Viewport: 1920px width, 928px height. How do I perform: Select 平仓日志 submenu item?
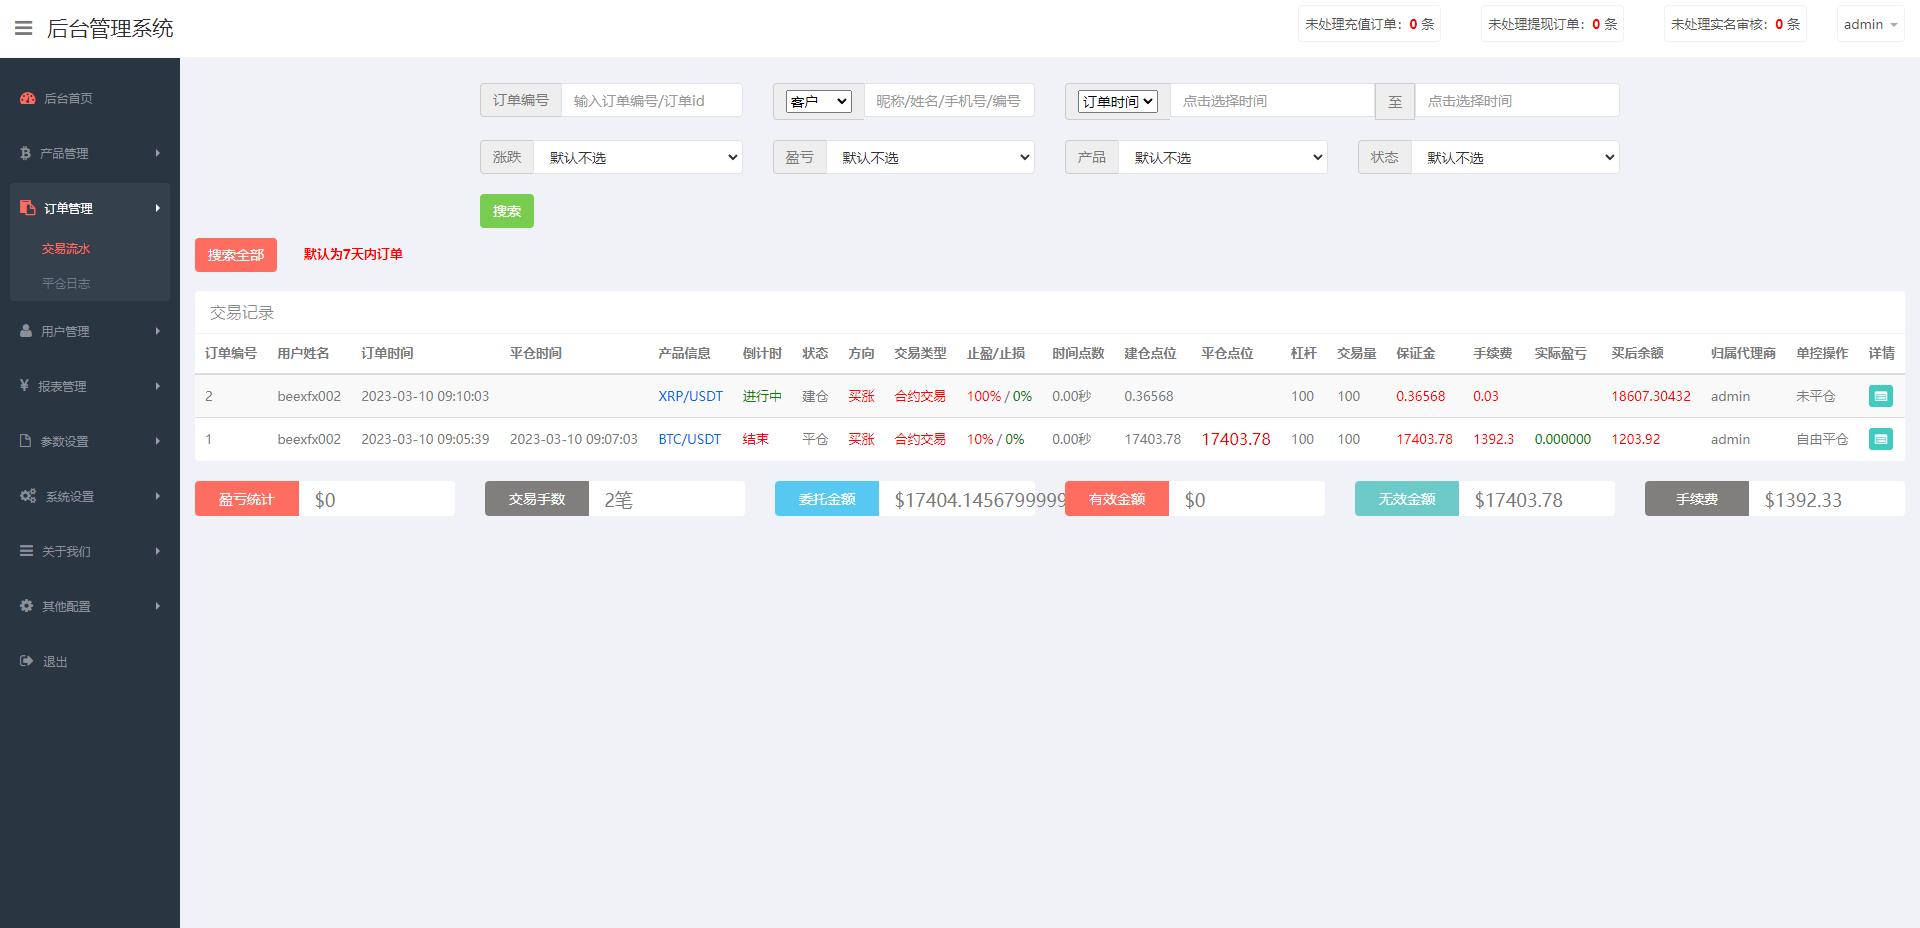pos(66,284)
